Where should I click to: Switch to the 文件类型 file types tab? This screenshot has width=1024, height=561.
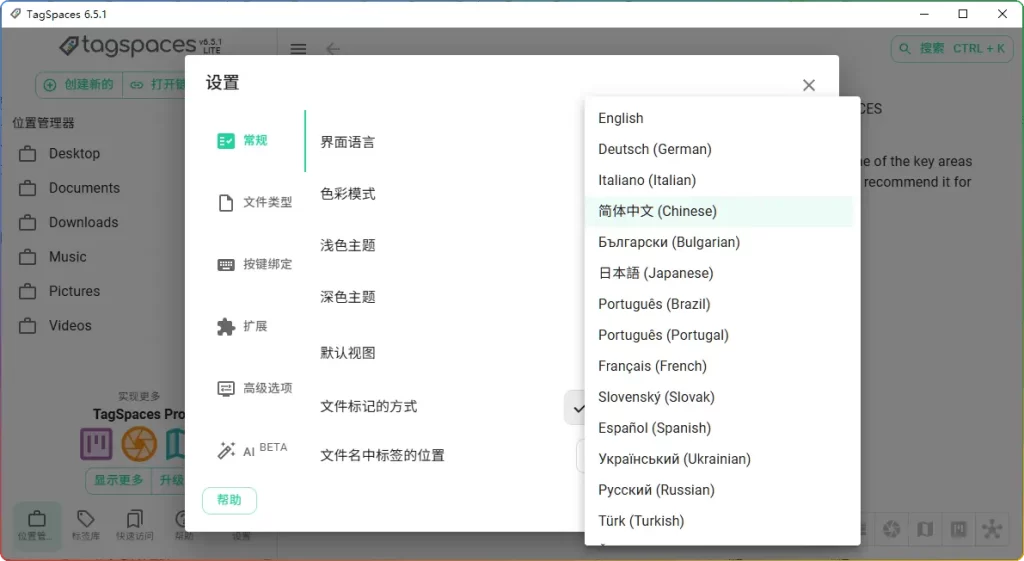tap(253, 202)
